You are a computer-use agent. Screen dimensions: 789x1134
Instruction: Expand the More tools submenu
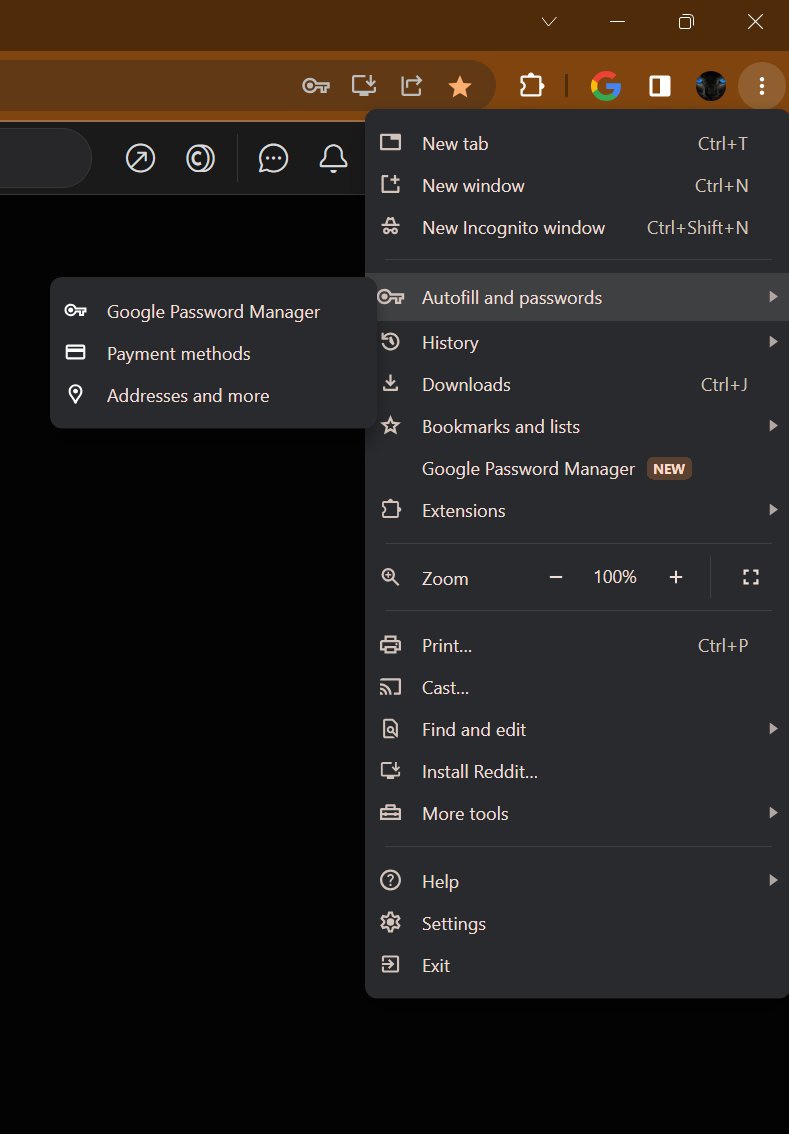coord(465,813)
